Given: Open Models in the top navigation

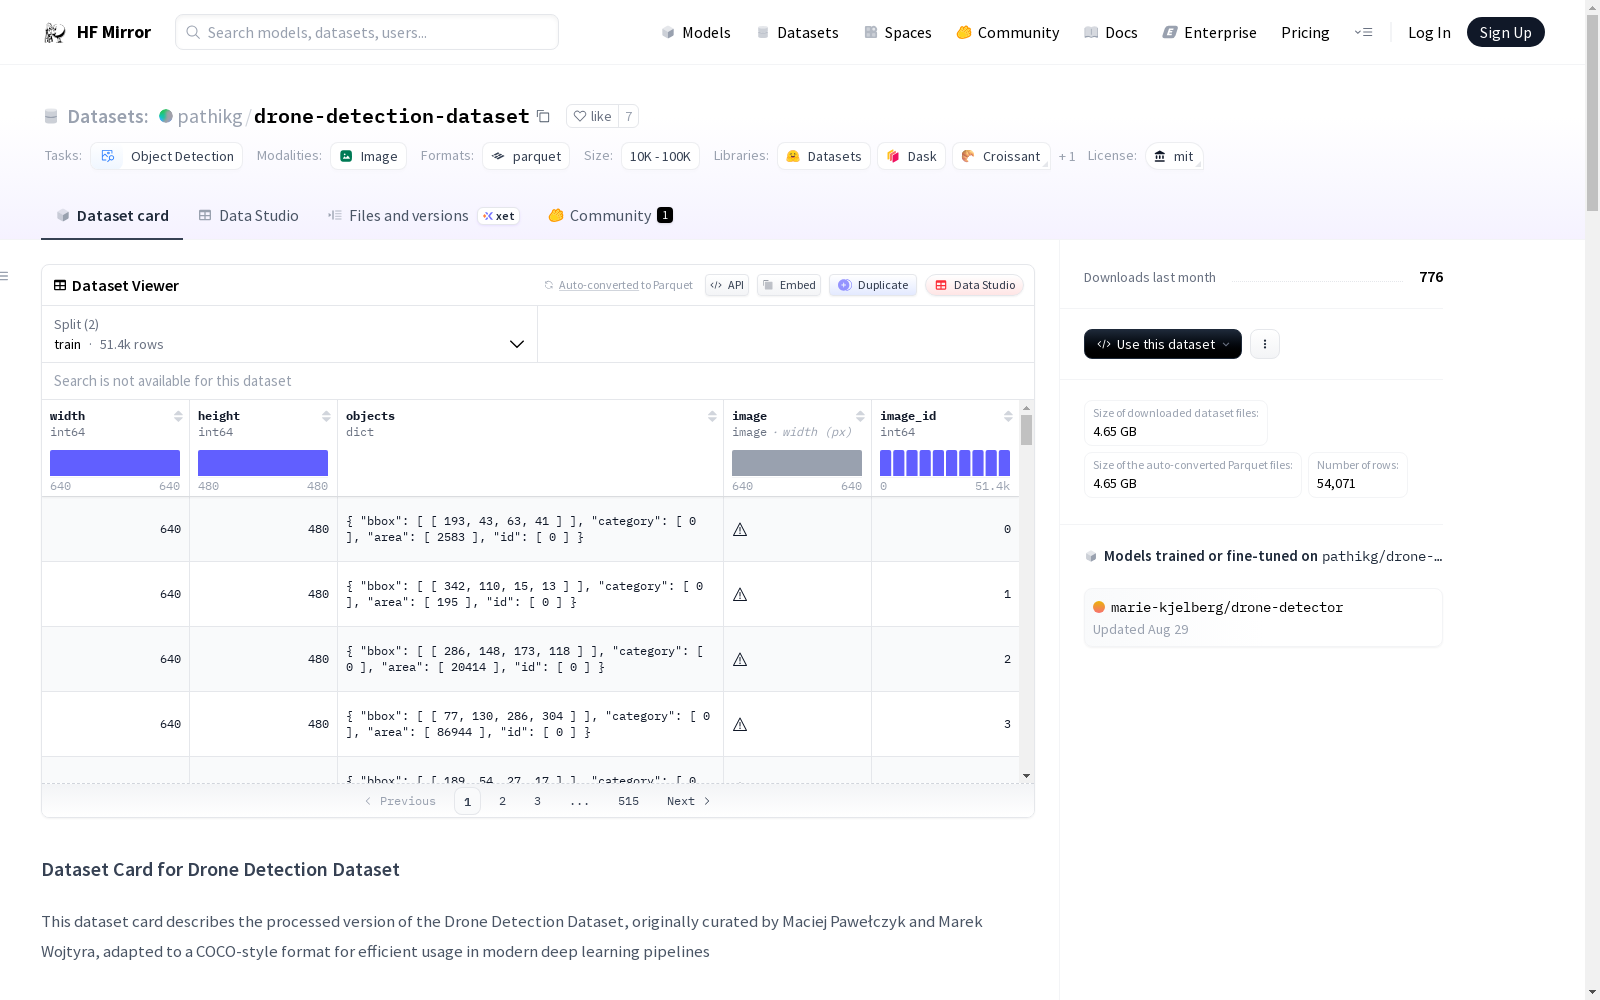Looking at the screenshot, I should click(696, 33).
